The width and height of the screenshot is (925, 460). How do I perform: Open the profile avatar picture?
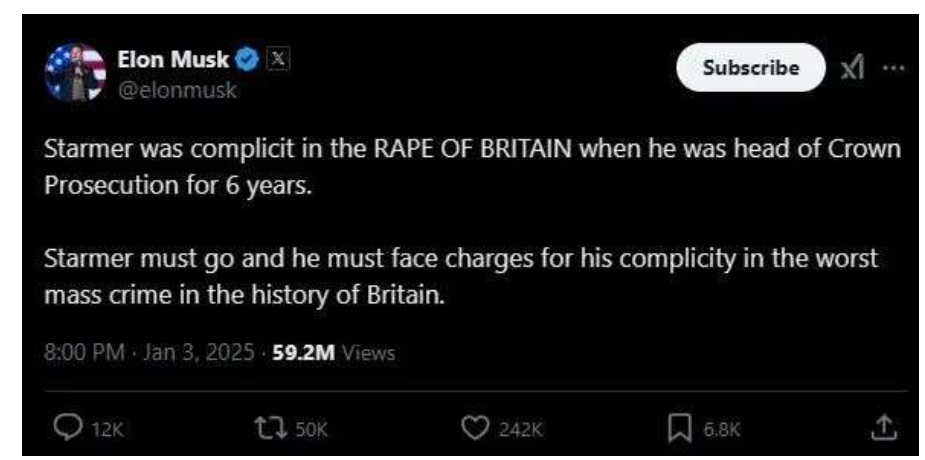point(75,73)
